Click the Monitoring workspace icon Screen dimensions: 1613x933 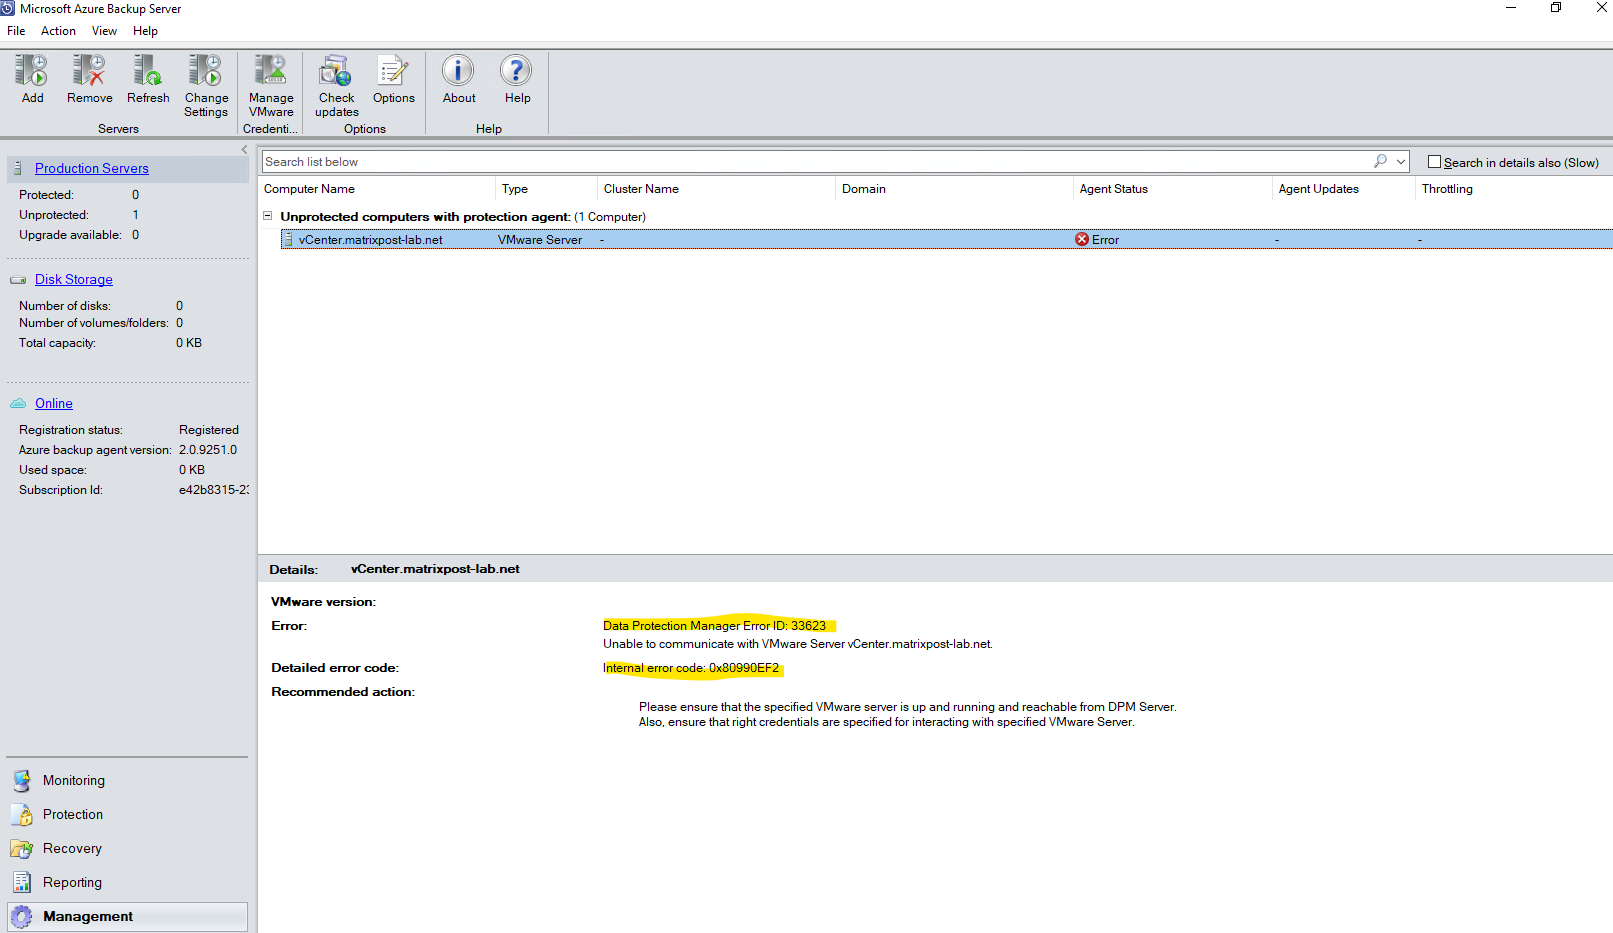pyautogui.click(x=22, y=781)
